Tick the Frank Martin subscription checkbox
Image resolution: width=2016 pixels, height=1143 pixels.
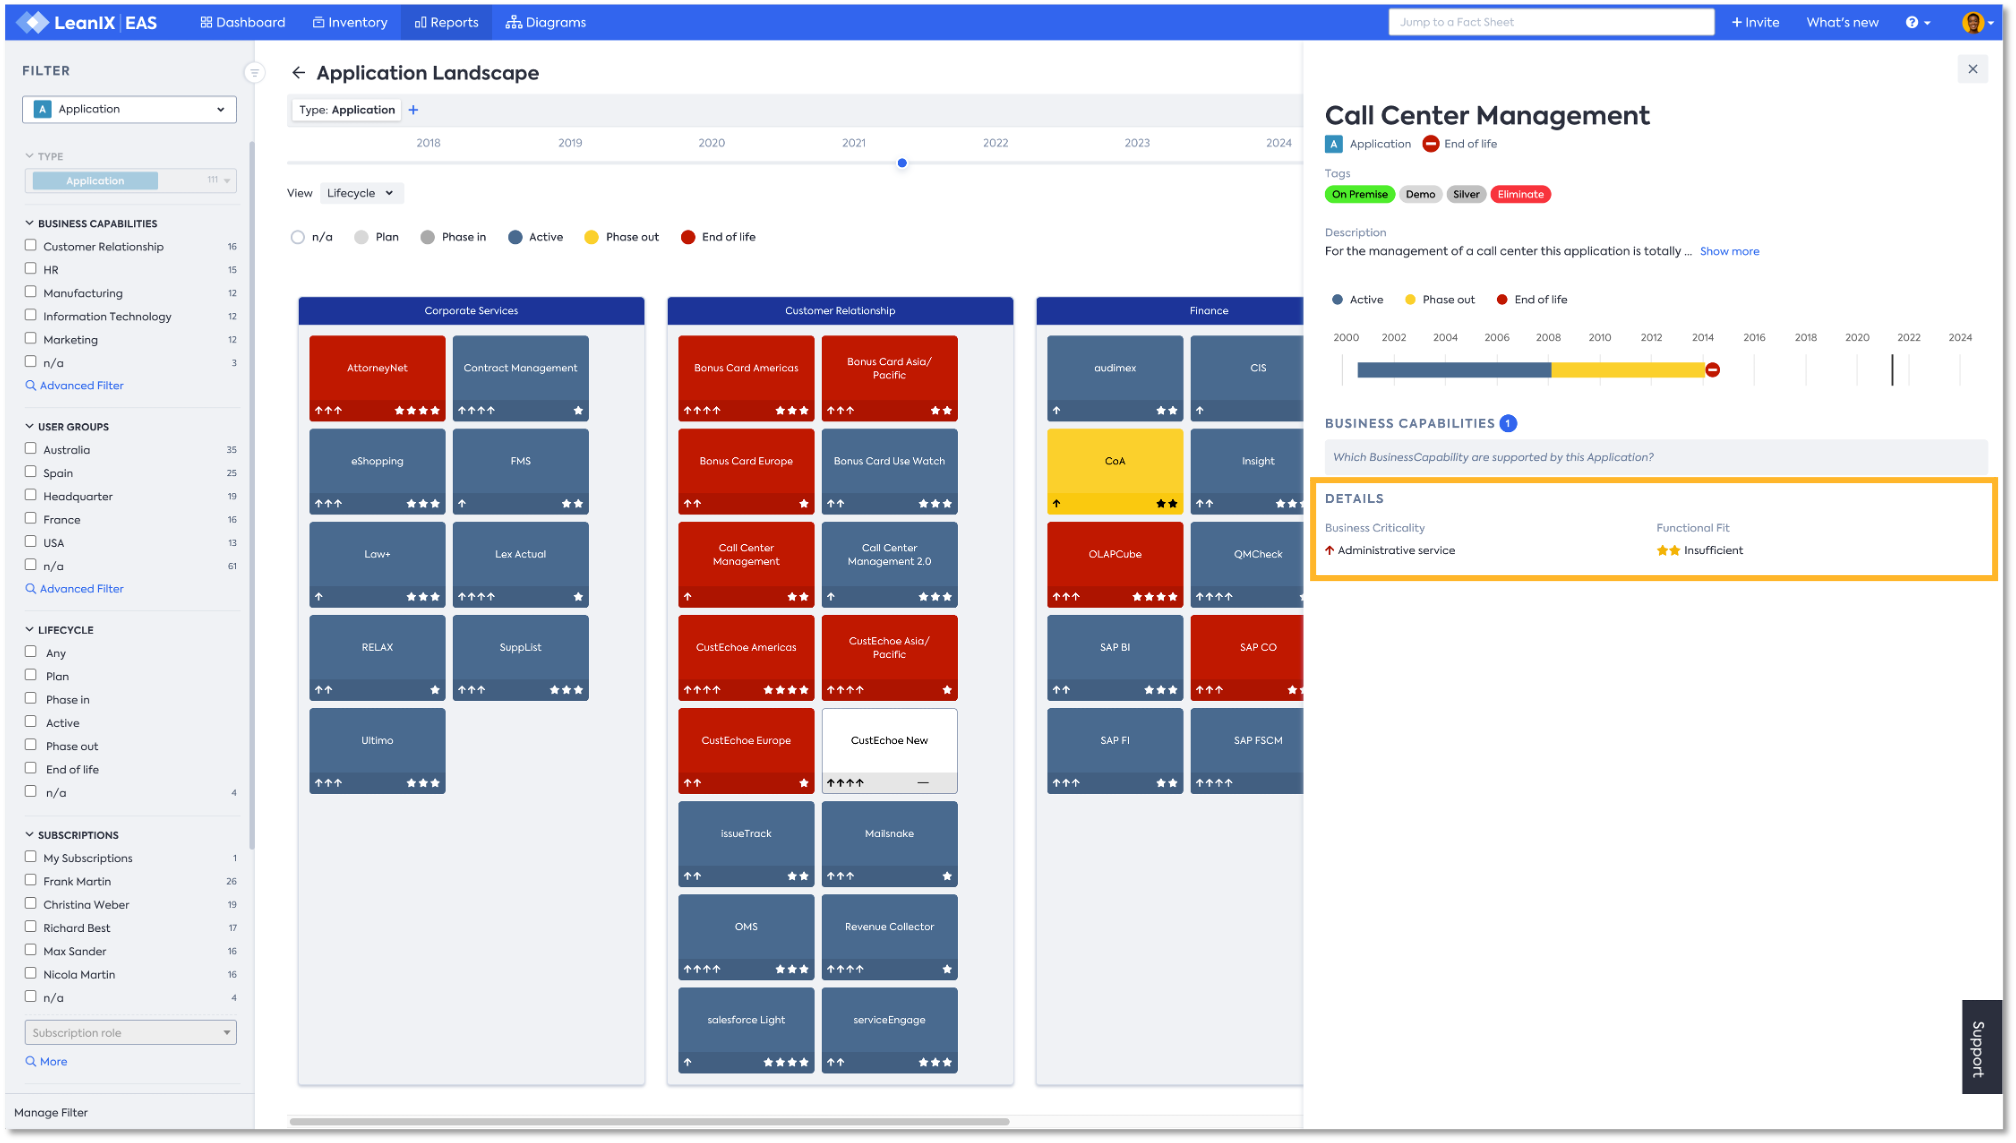pyautogui.click(x=31, y=881)
